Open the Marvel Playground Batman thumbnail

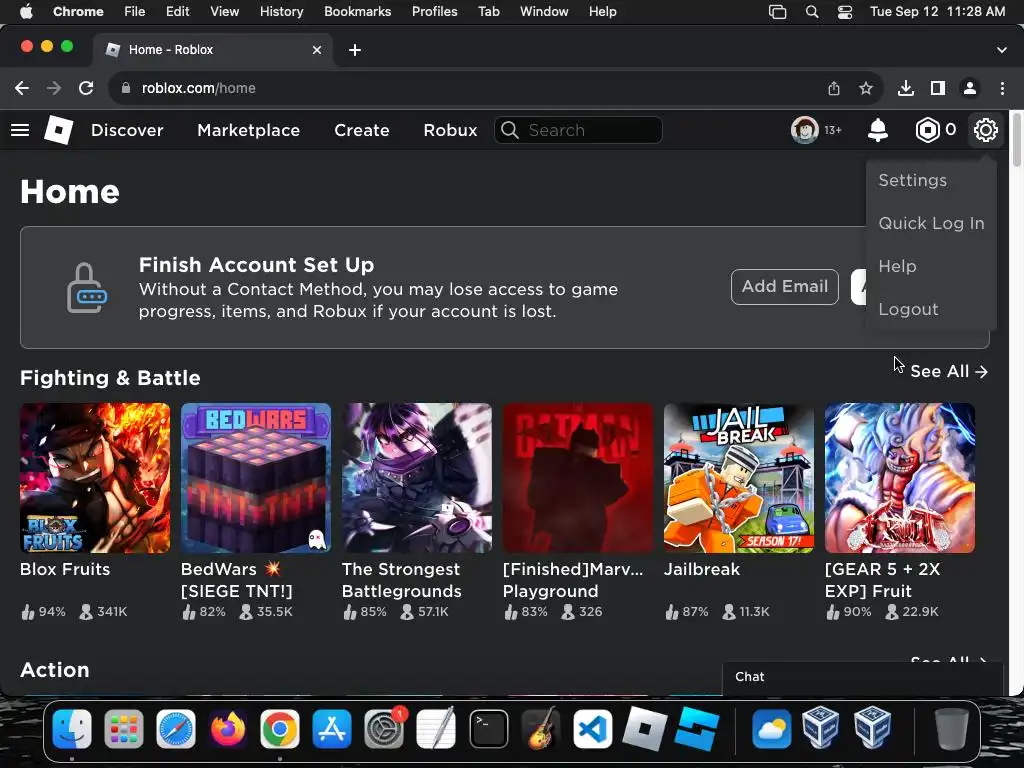point(578,478)
